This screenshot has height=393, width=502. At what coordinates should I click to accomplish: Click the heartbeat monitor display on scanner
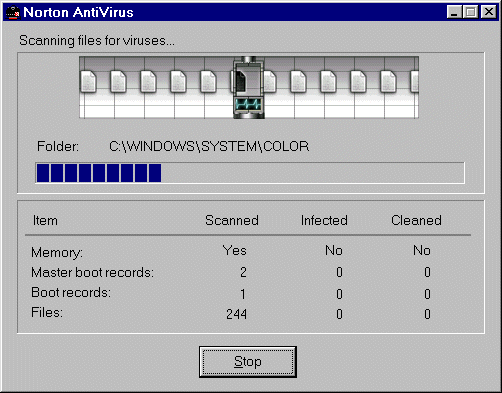[x=248, y=104]
